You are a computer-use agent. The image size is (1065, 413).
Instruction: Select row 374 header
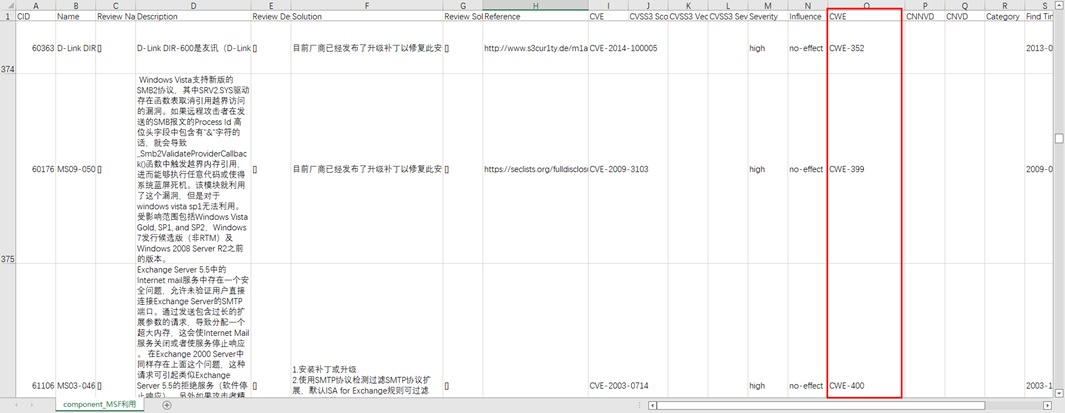tap(7, 48)
